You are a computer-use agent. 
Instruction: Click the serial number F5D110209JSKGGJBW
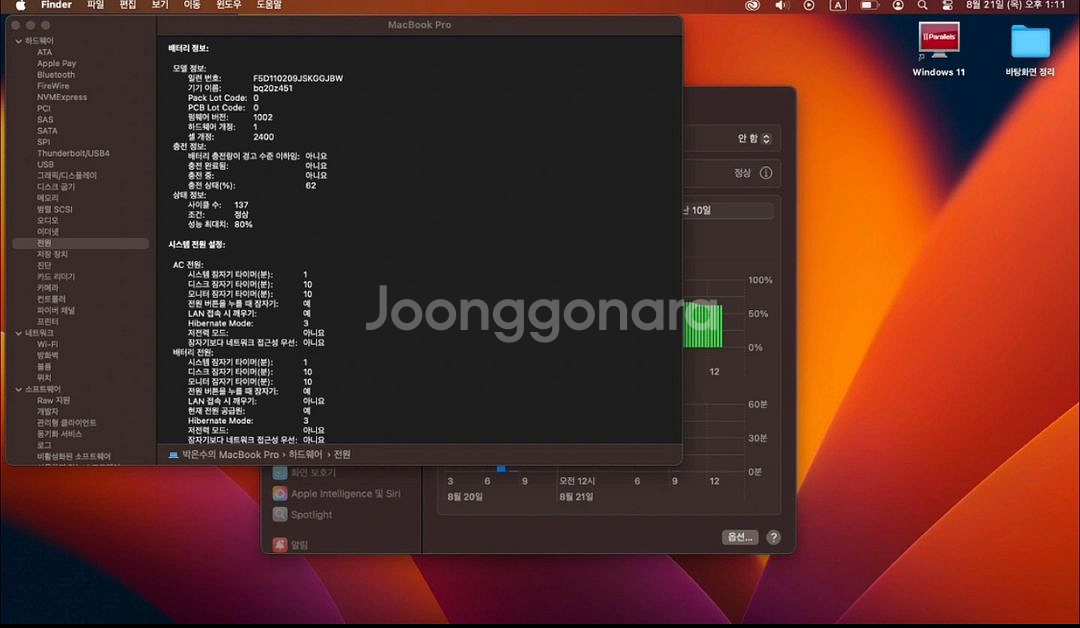coord(298,78)
